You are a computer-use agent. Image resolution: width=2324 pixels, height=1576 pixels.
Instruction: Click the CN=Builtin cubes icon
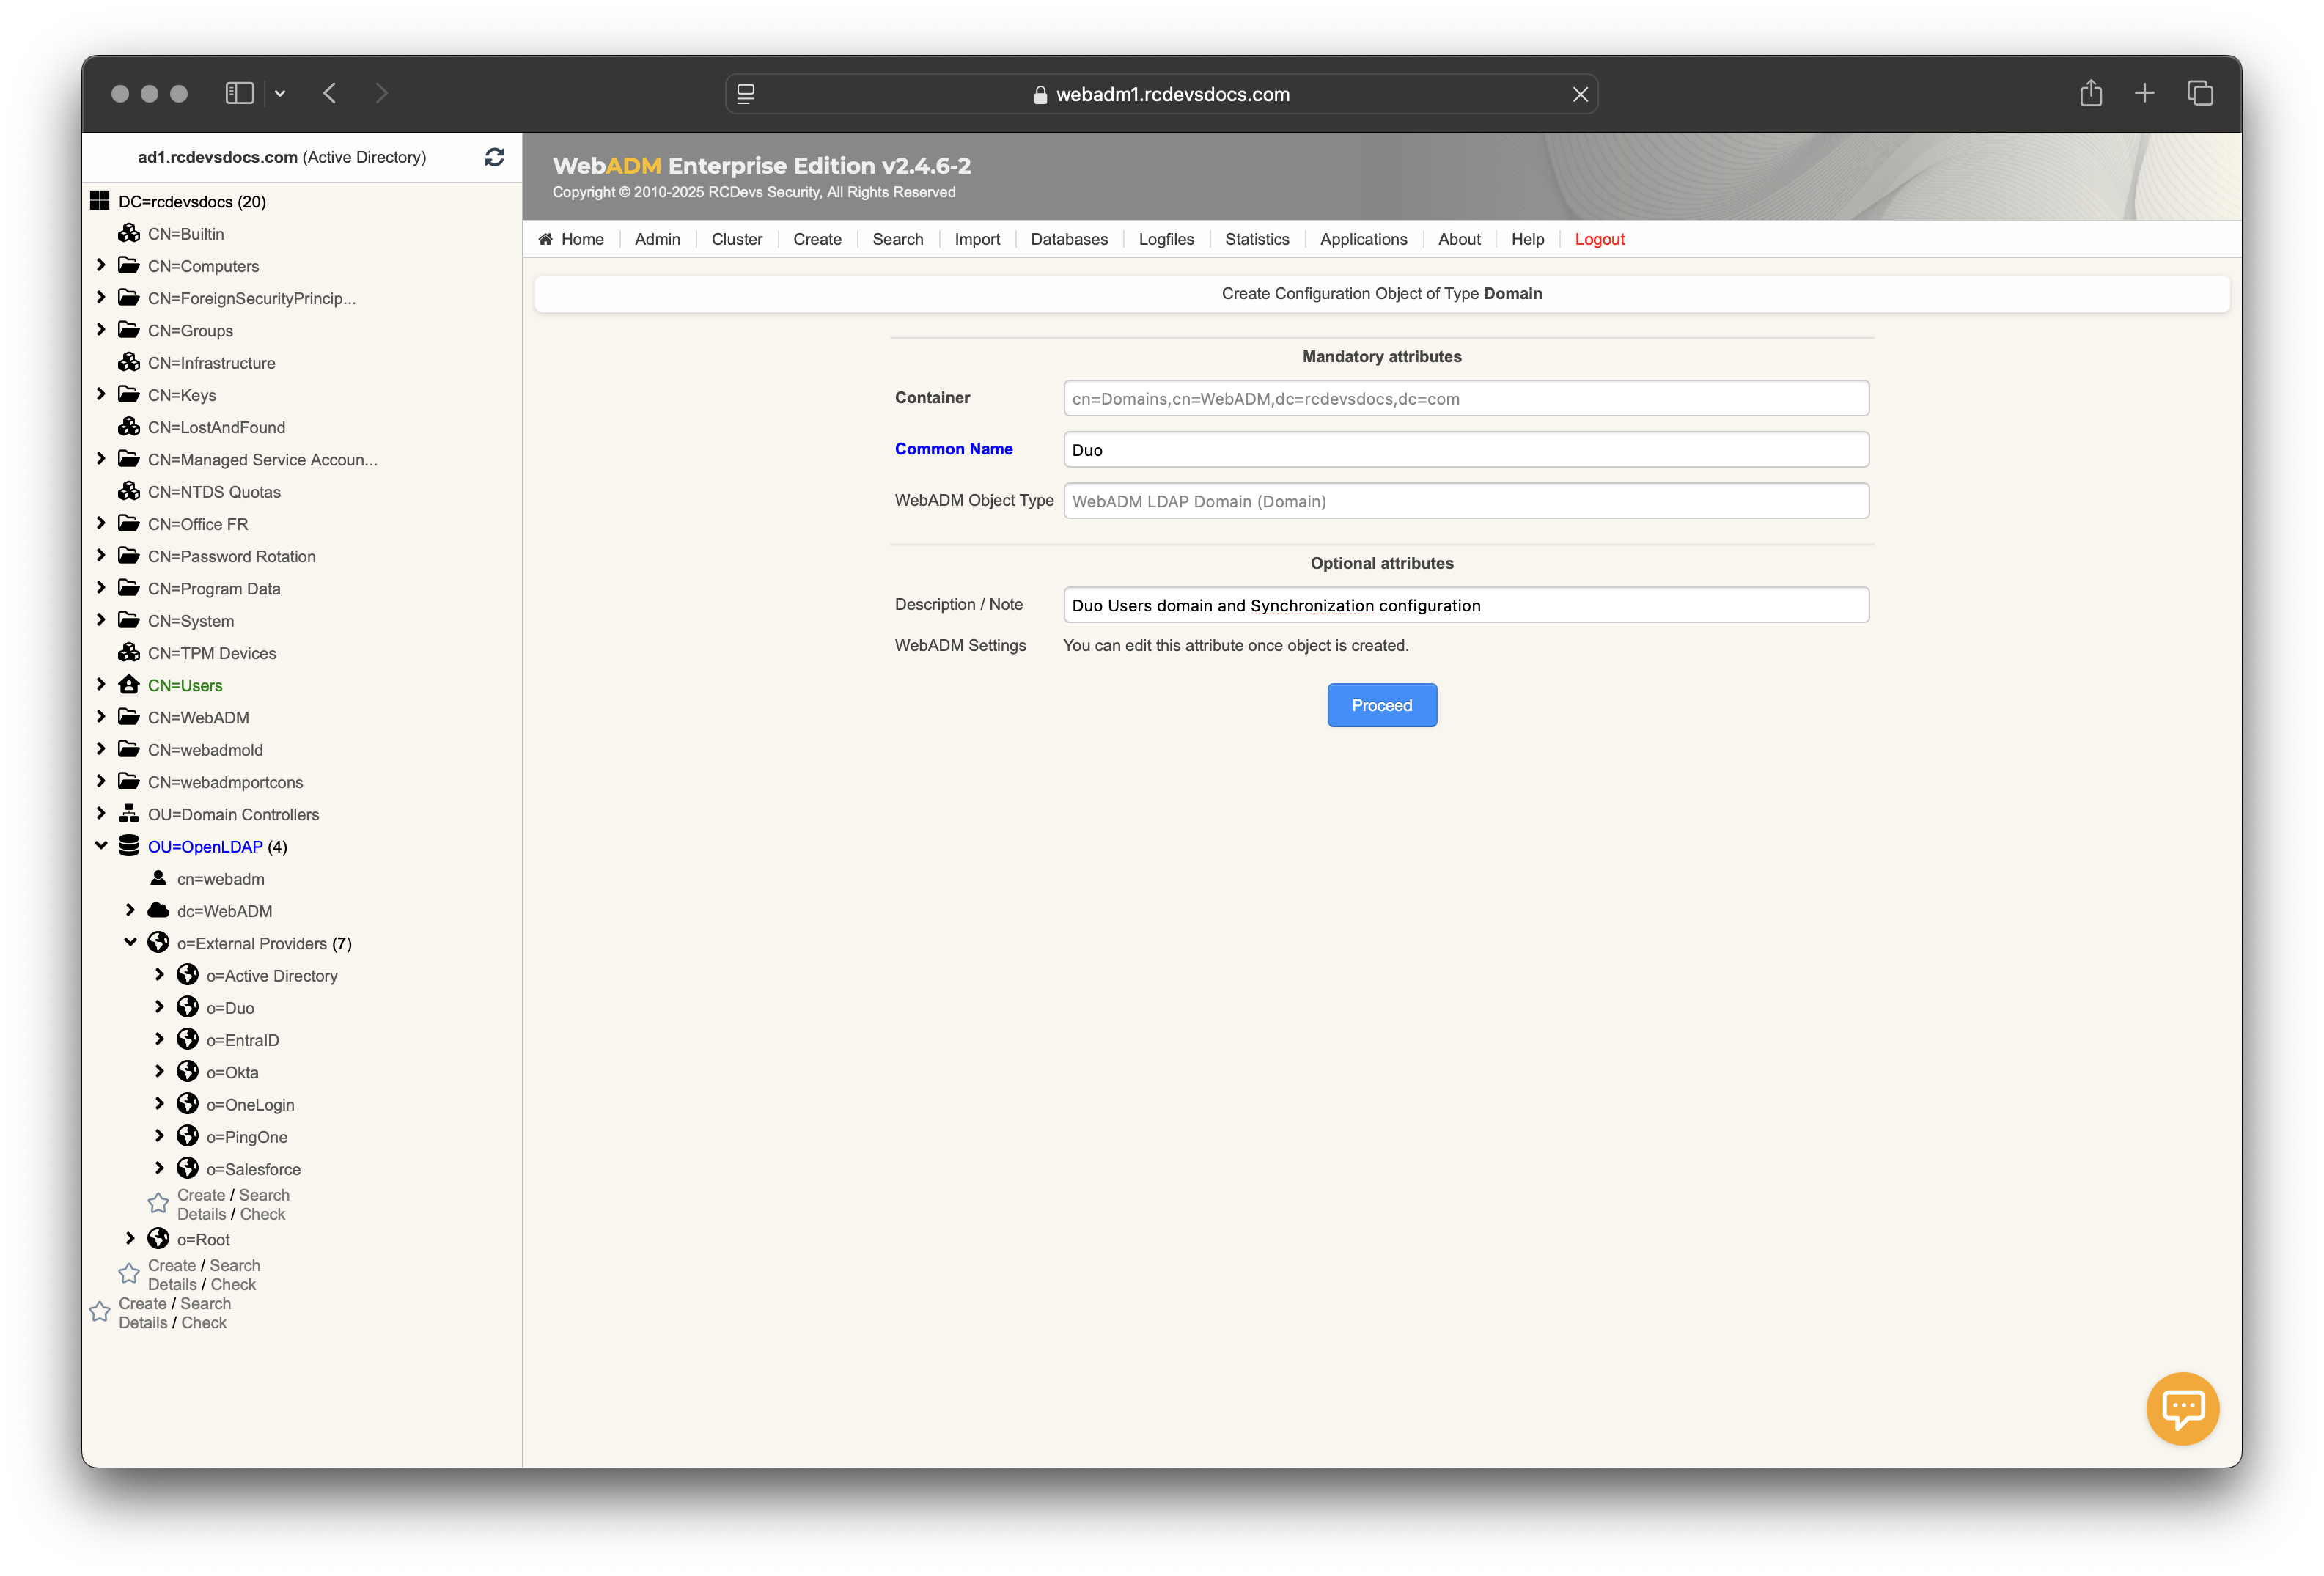click(x=129, y=233)
